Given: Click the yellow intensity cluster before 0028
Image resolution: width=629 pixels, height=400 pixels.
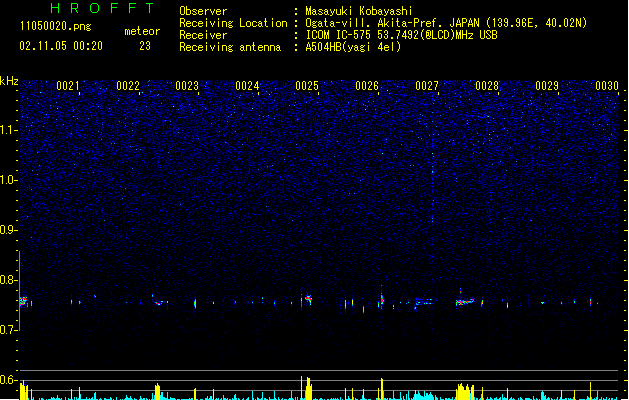Looking at the screenshot, I should click(x=465, y=391).
